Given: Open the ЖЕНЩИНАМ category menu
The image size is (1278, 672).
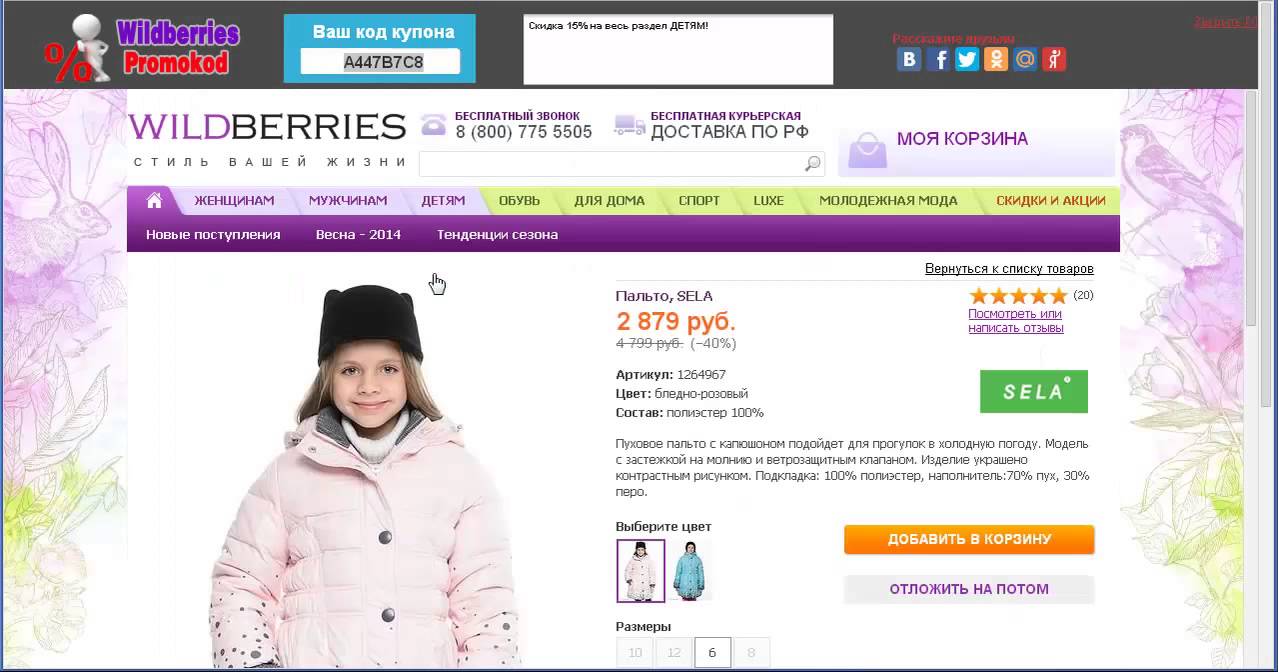Looking at the screenshot, I should [x=234, y=200].
